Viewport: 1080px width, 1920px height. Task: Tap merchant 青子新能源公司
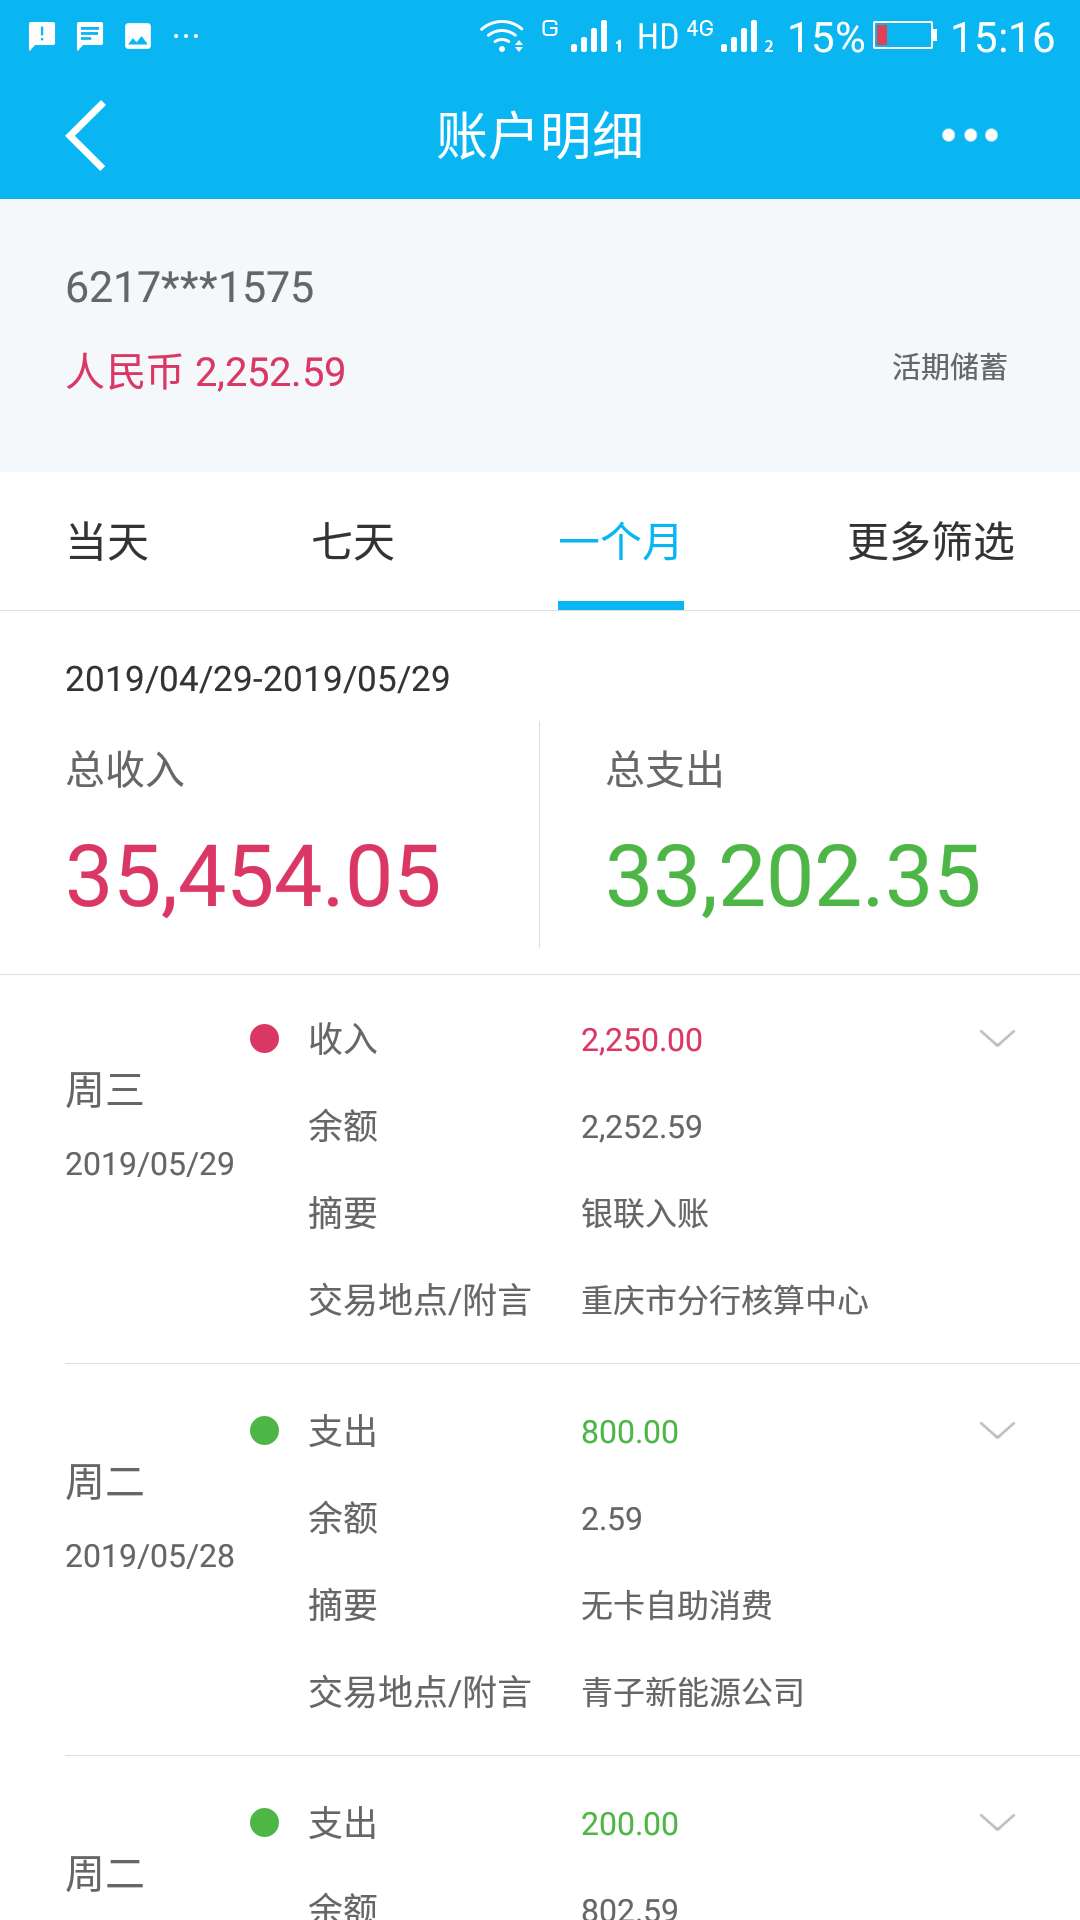(x=693, y=1693)
